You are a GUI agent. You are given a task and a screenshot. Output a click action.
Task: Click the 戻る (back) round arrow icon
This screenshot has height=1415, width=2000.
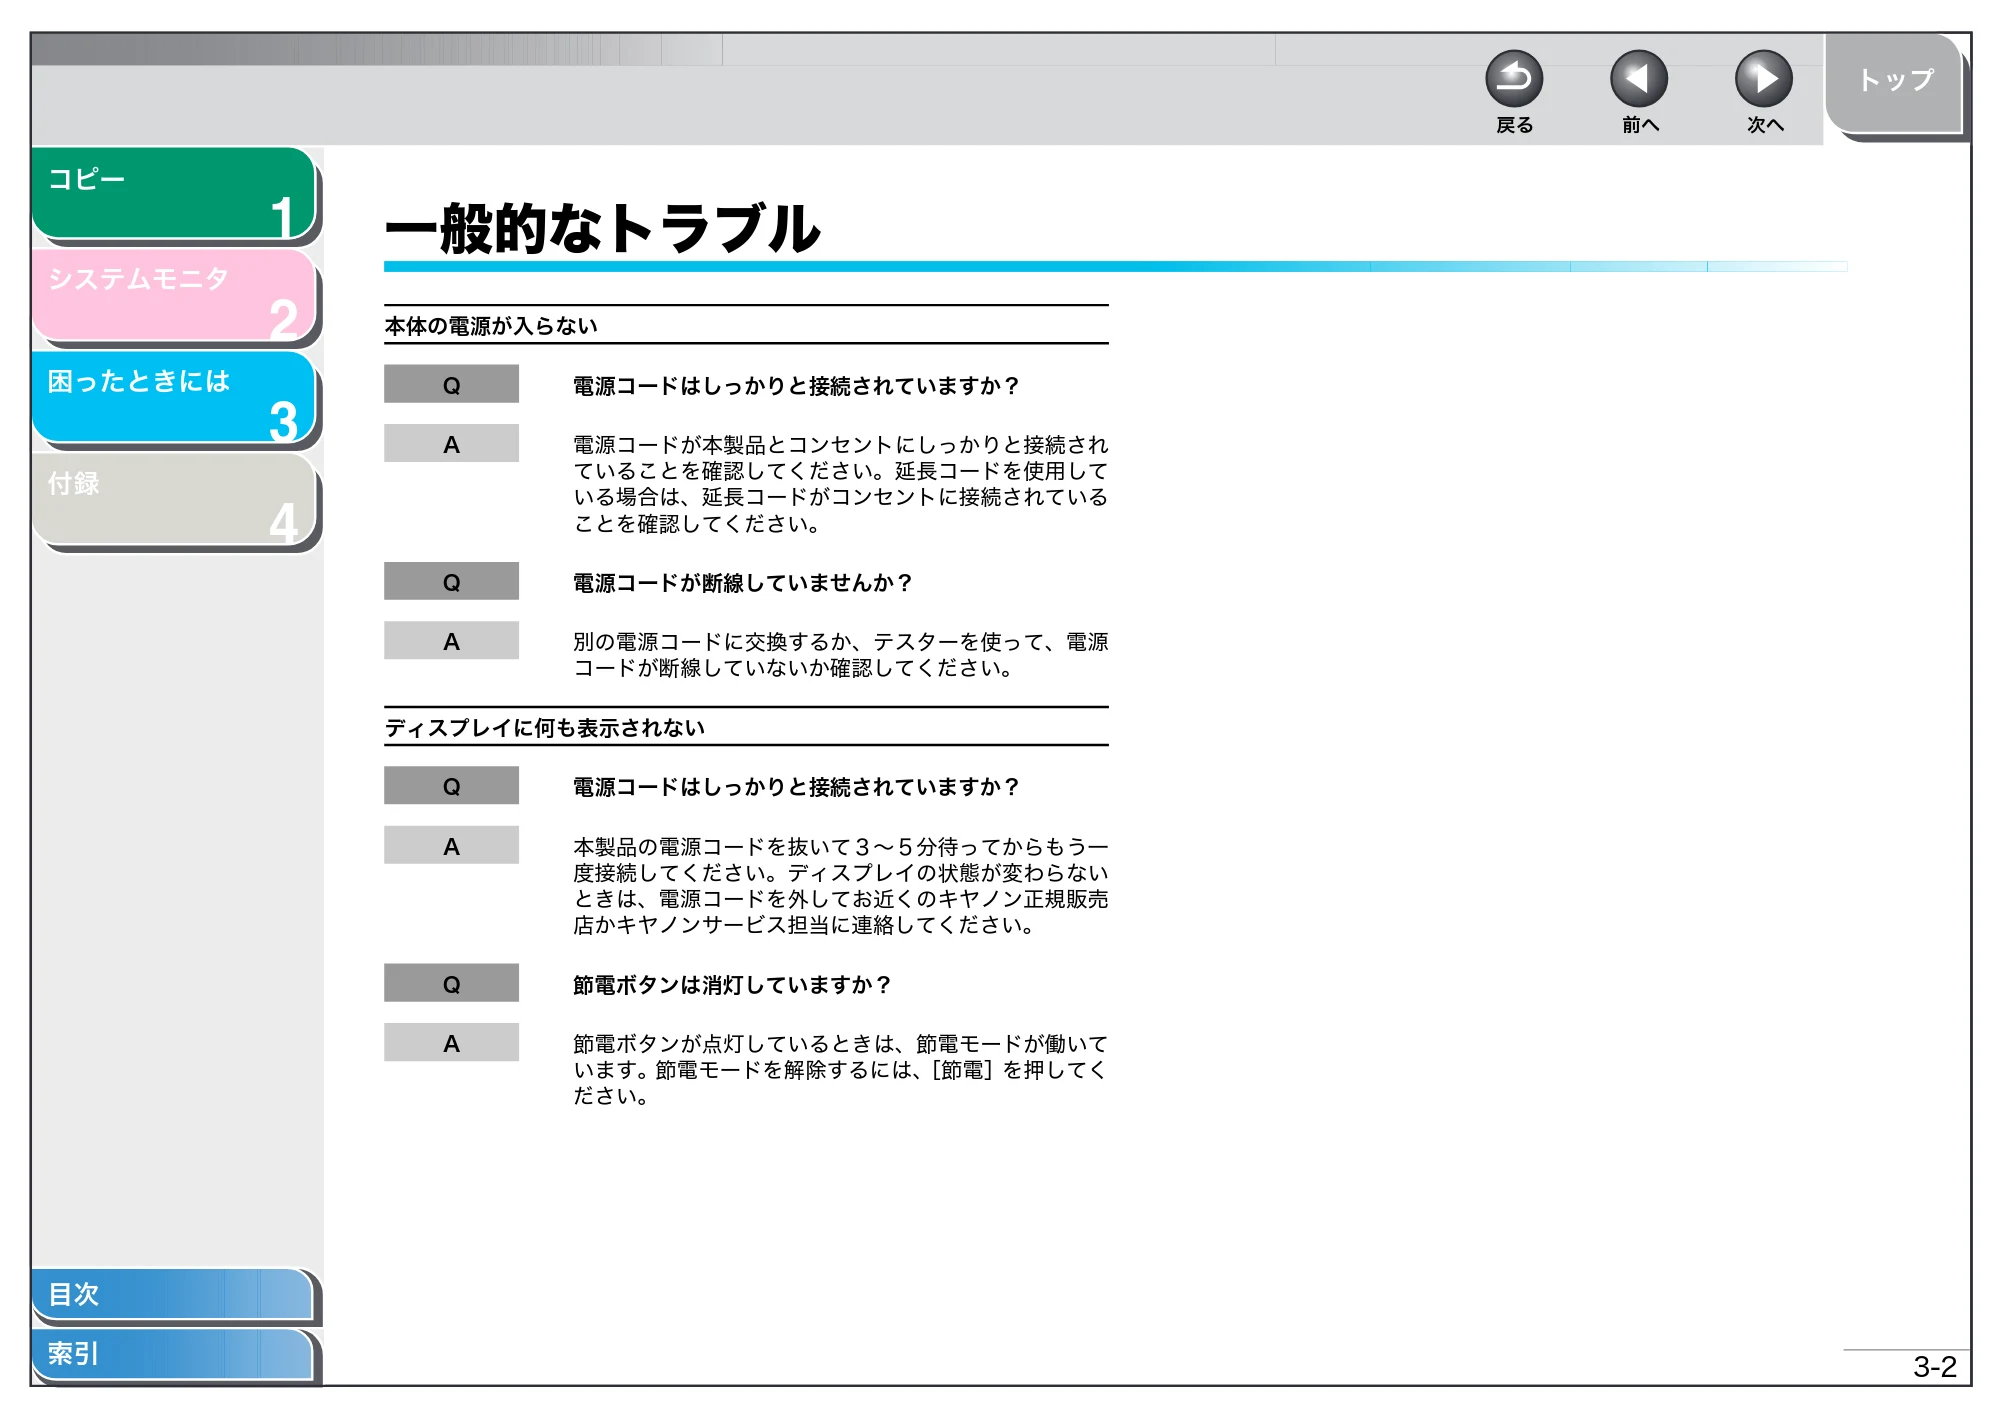(1514, 79)
